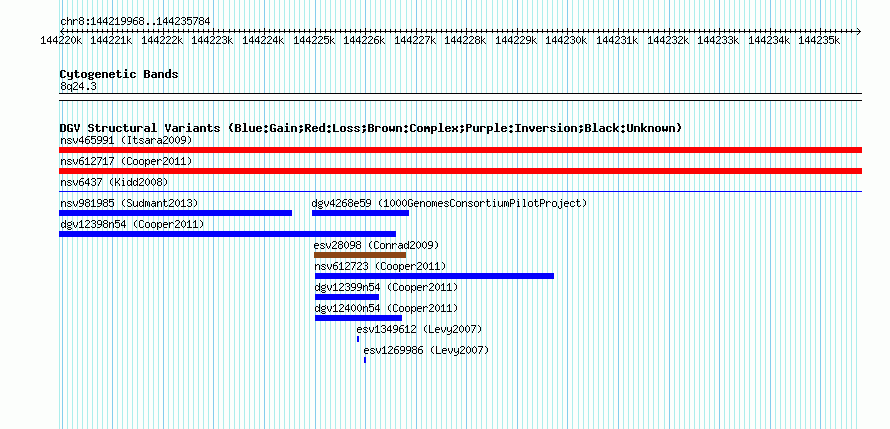Screen dimensions: 890x429
Task: Click the 144228k ruler tick label
Action: pyautogui.click(x=465, y=40)
